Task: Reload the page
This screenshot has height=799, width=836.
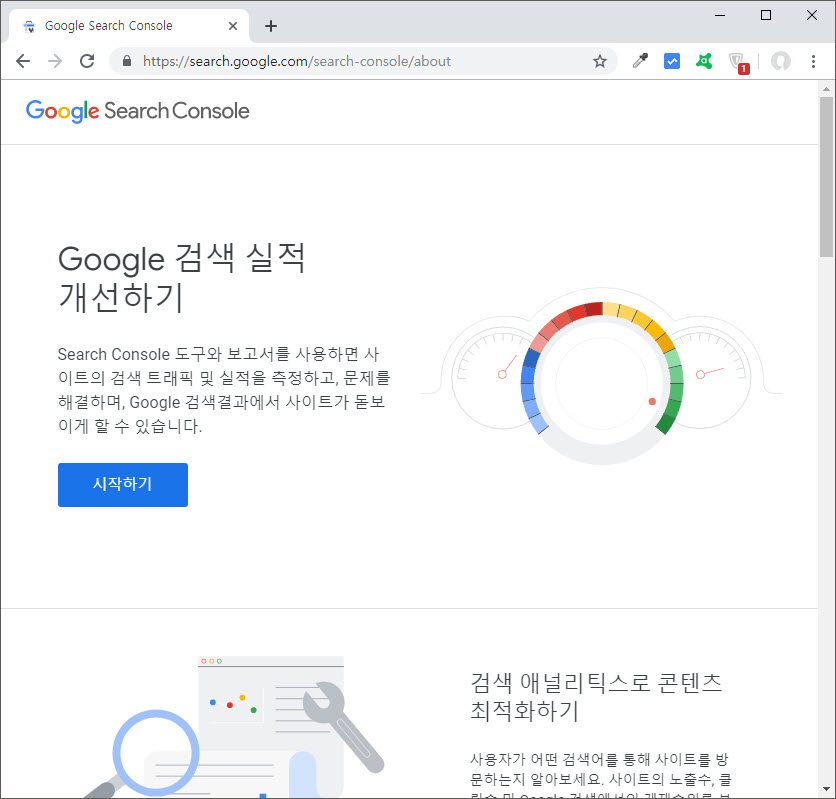Action: coord(87,61)
